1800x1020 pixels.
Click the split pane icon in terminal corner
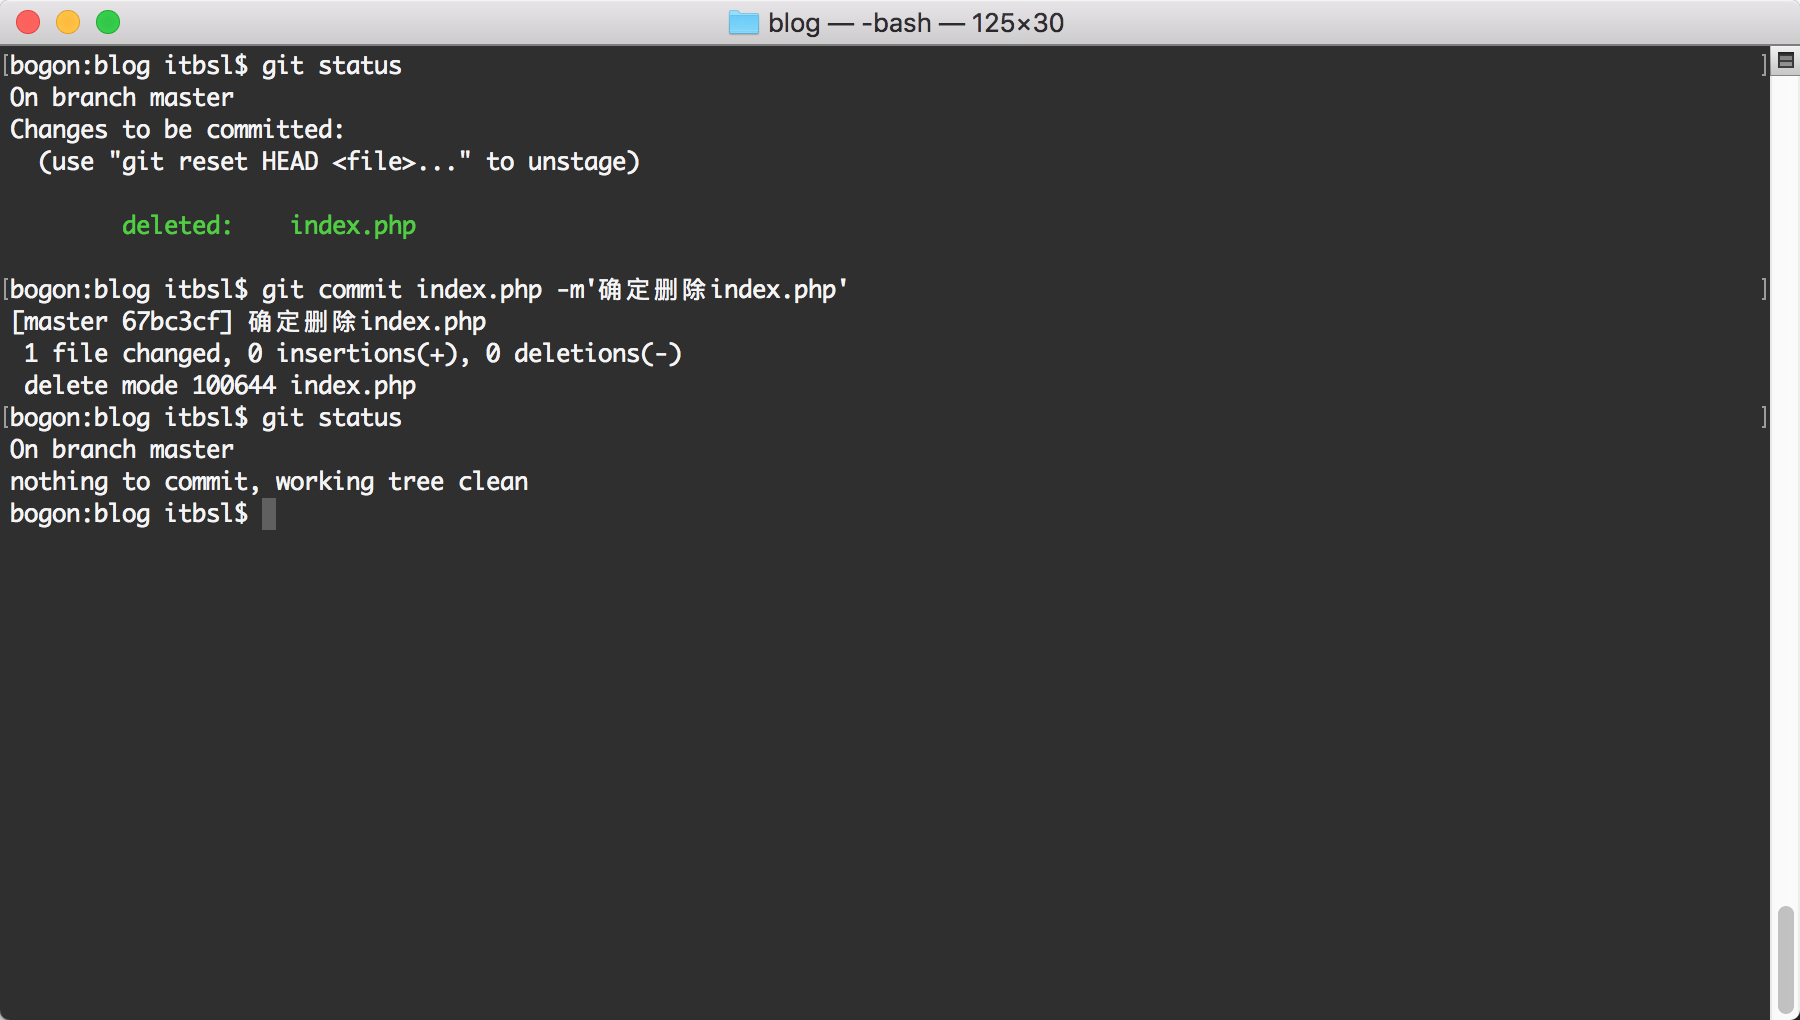coord(1786,60)
